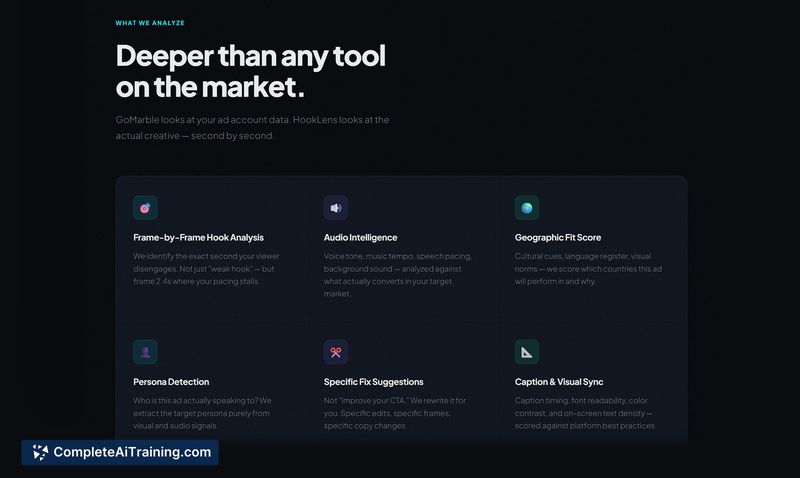Click the triangle ruler icon for Caption Sync

tap(527, 352)
